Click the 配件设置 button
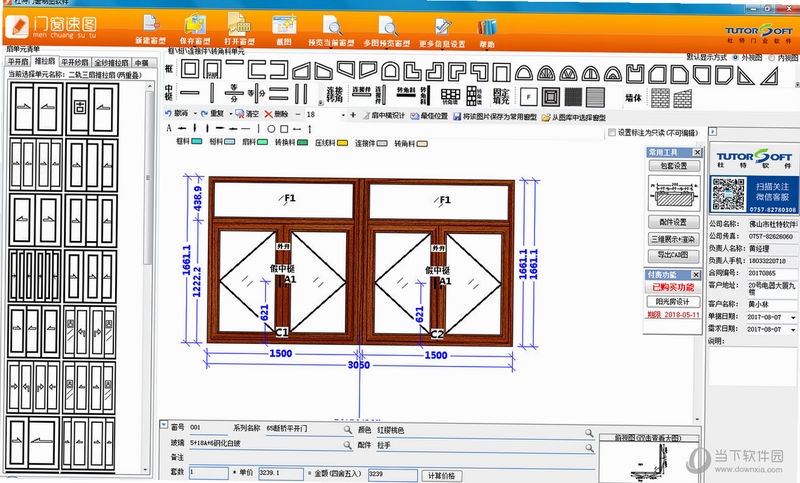 click(673, 222)
